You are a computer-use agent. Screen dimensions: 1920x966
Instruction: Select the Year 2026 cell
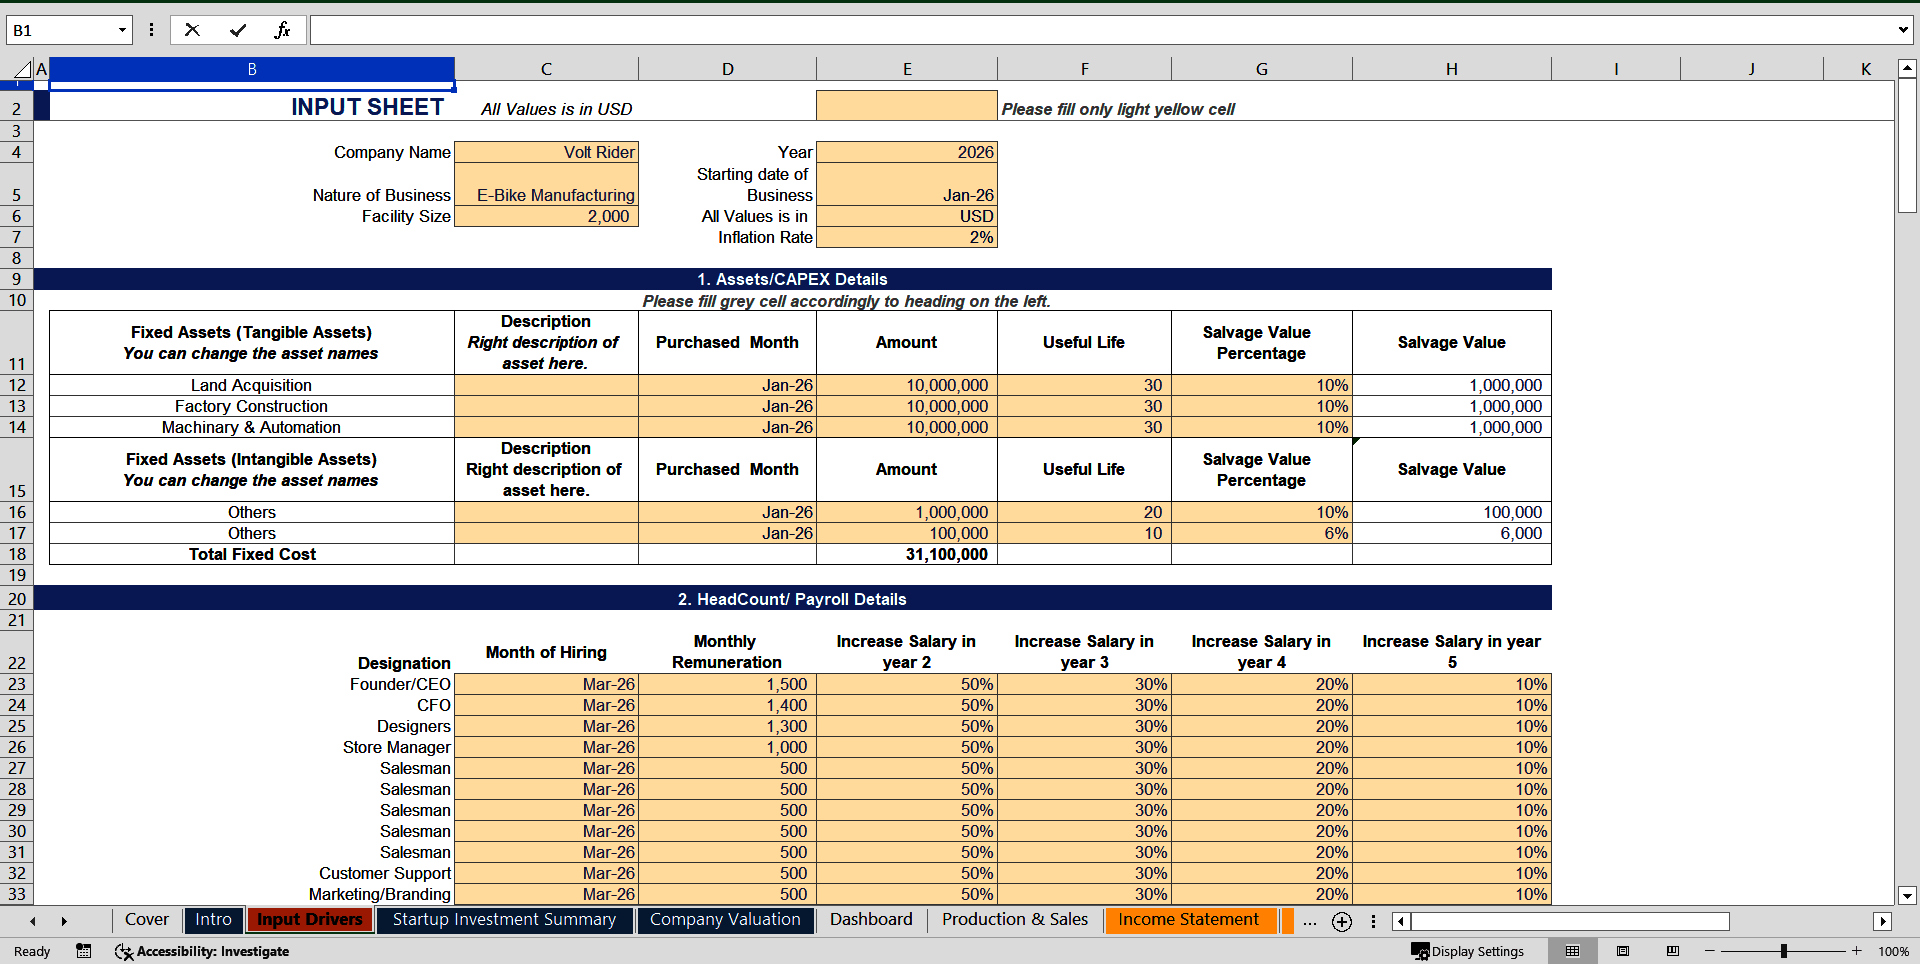click(907, 152)
